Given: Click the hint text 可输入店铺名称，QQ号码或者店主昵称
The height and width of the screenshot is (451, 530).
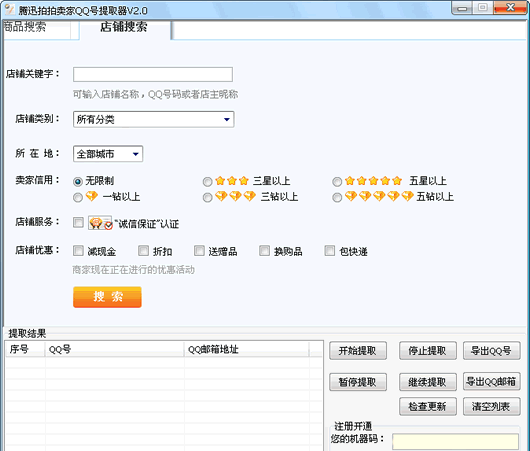Looking at the screenshot, I should coord(155,94).
